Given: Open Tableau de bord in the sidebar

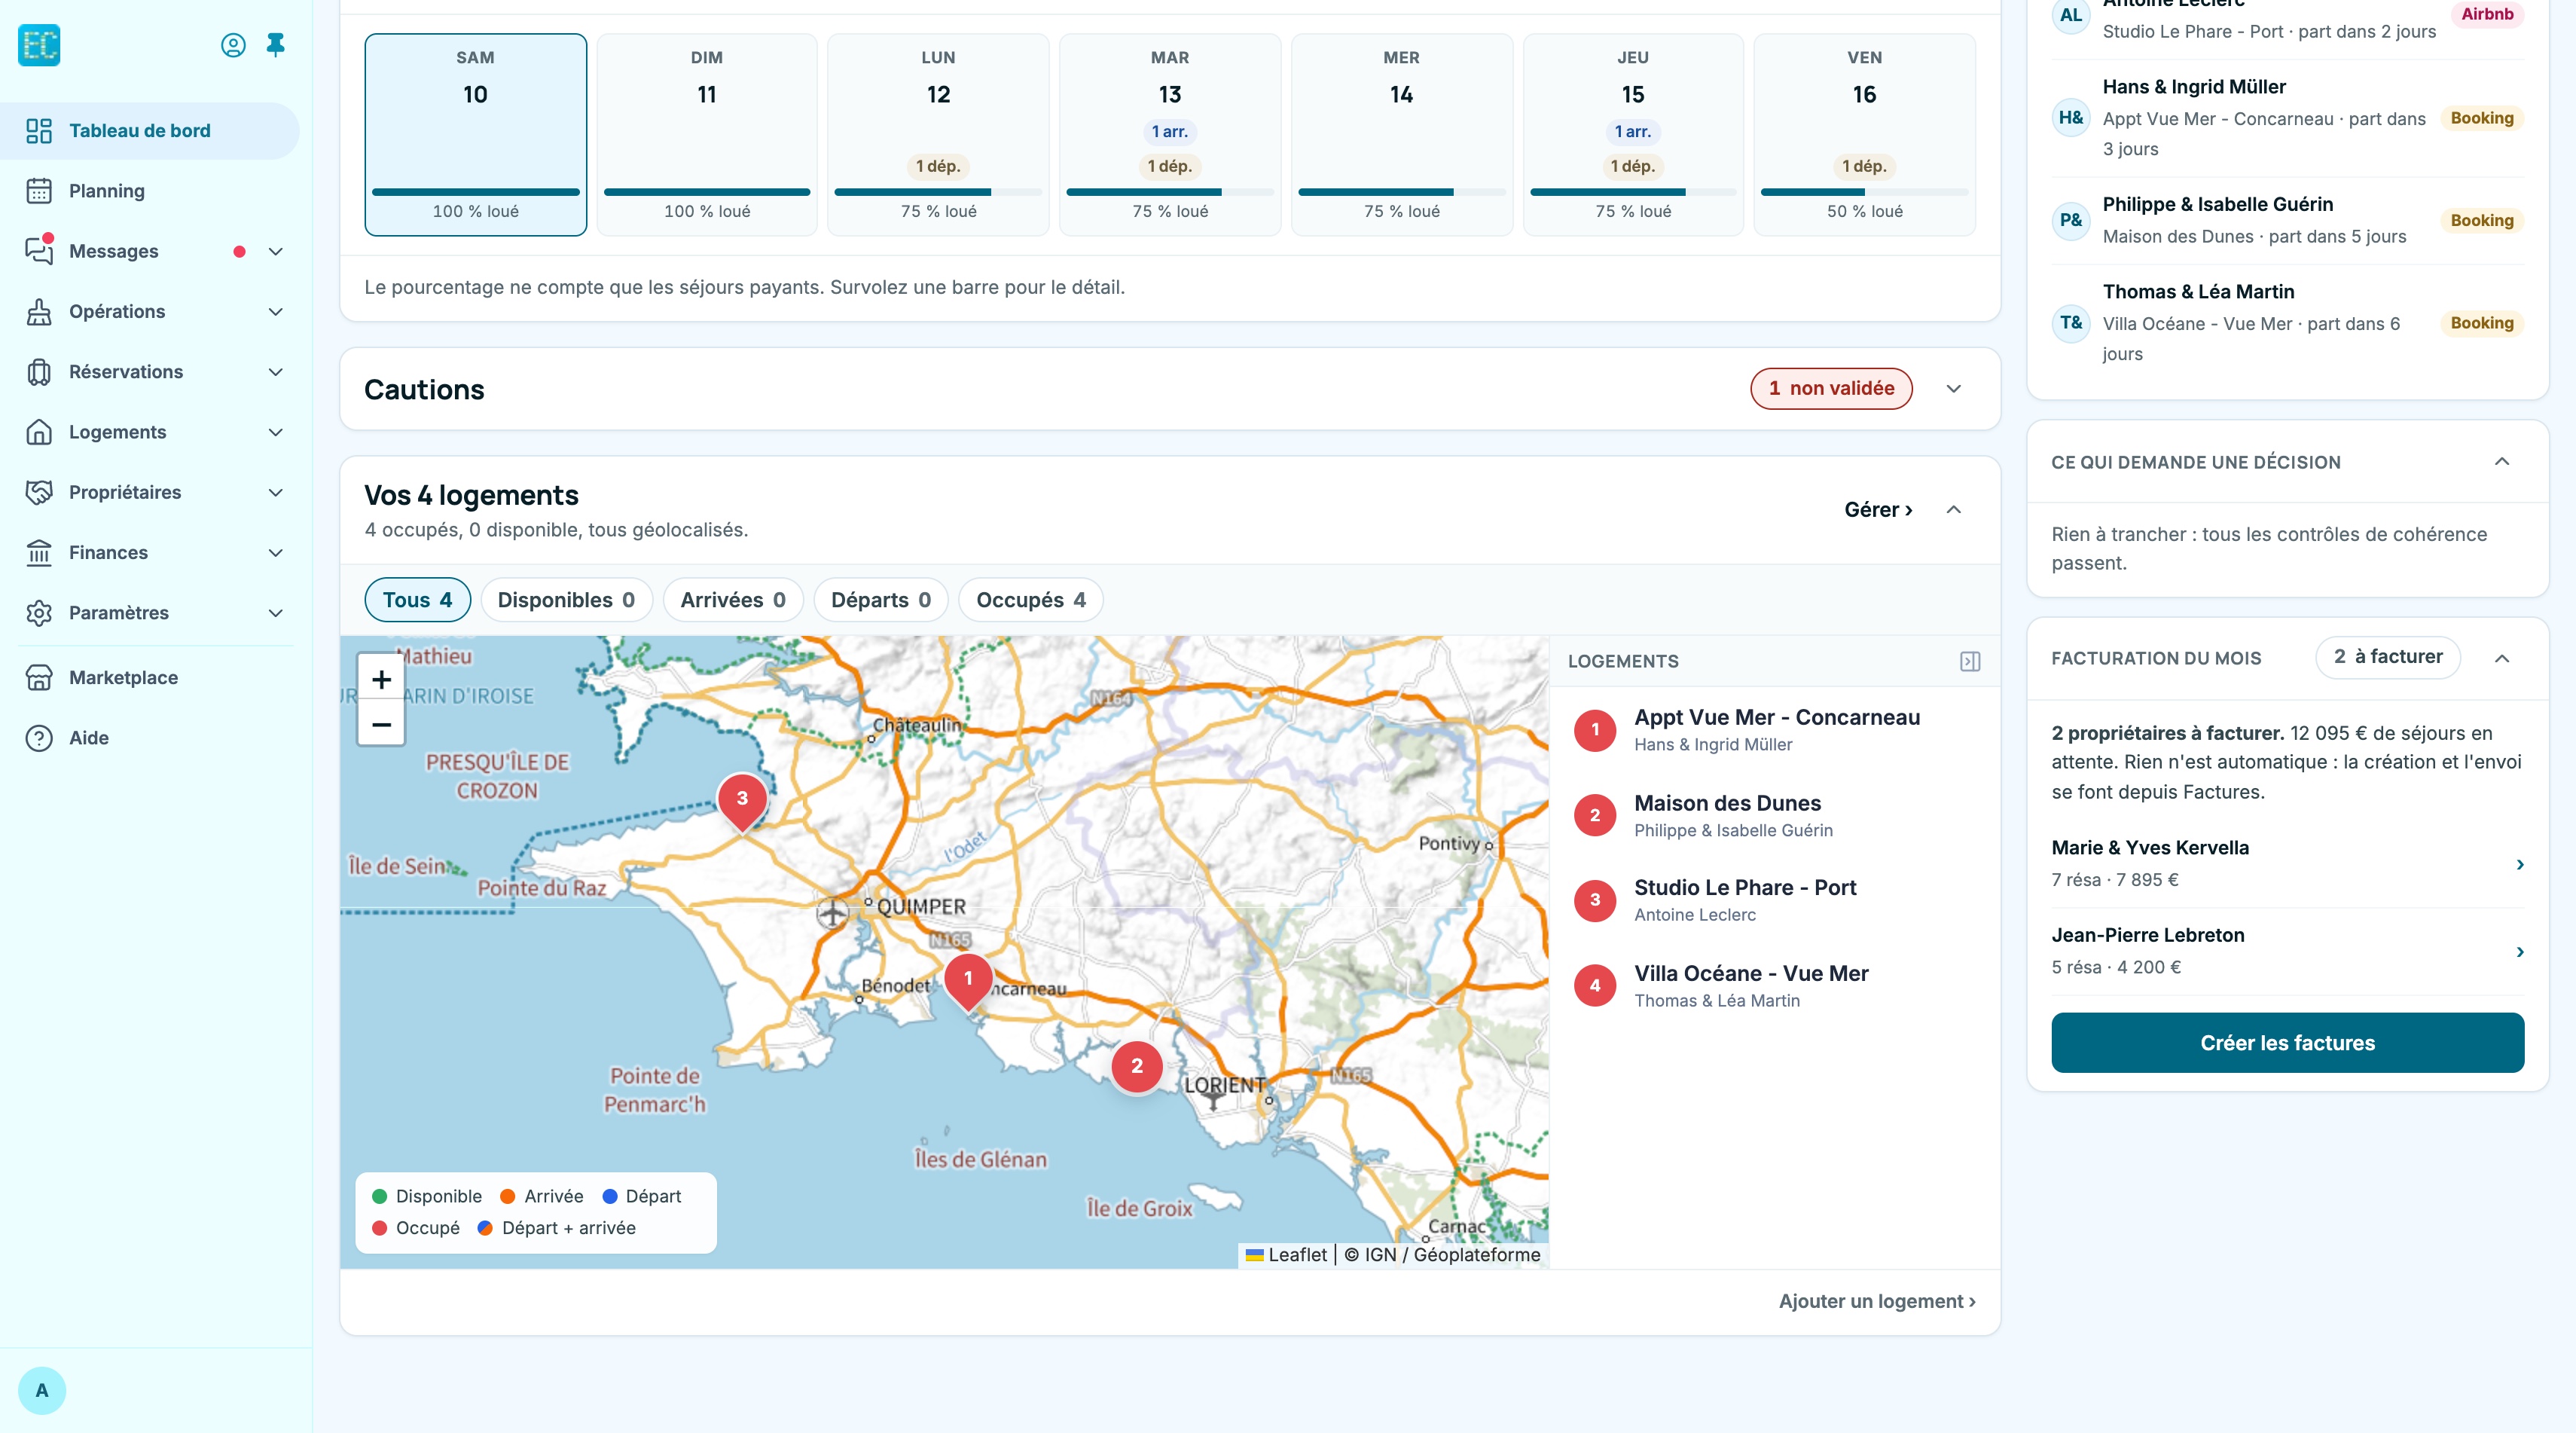Looking at the screenshot, I should click(x=150, y=131).
